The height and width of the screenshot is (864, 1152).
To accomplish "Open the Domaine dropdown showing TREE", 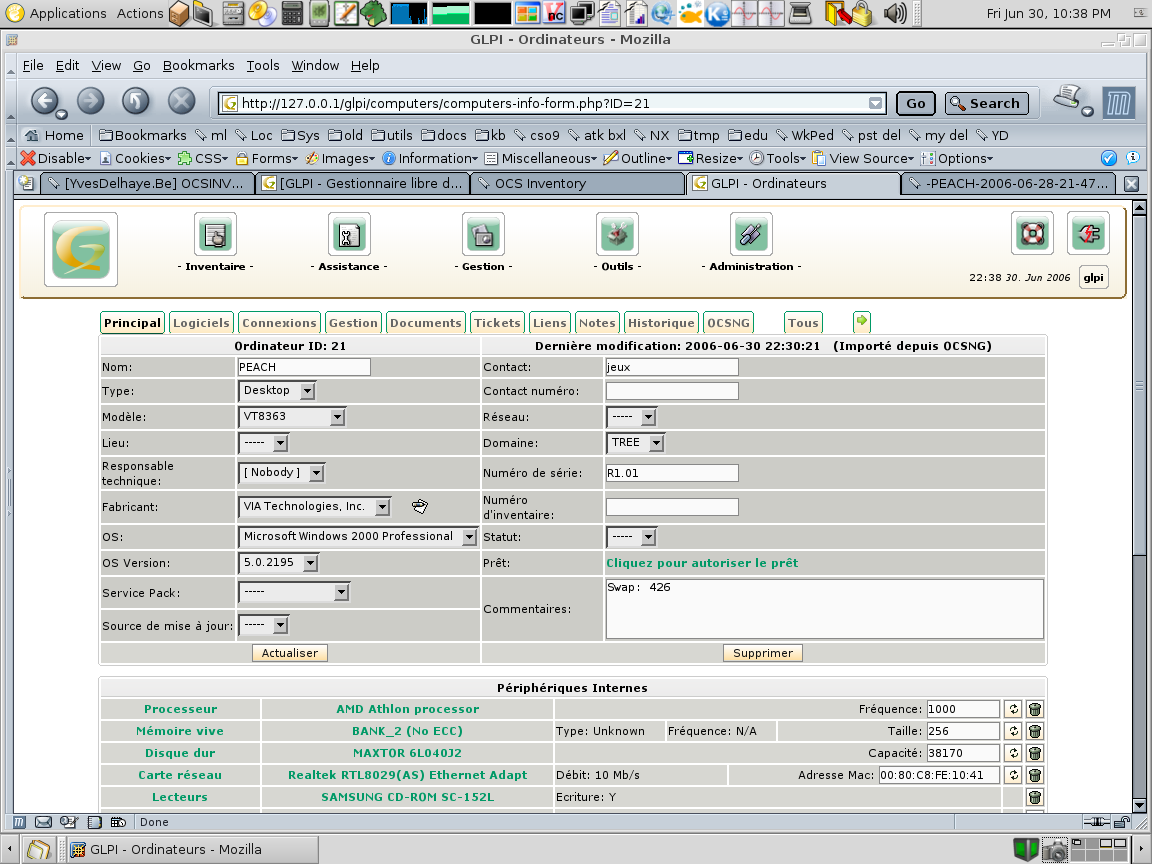I will 636,443.
